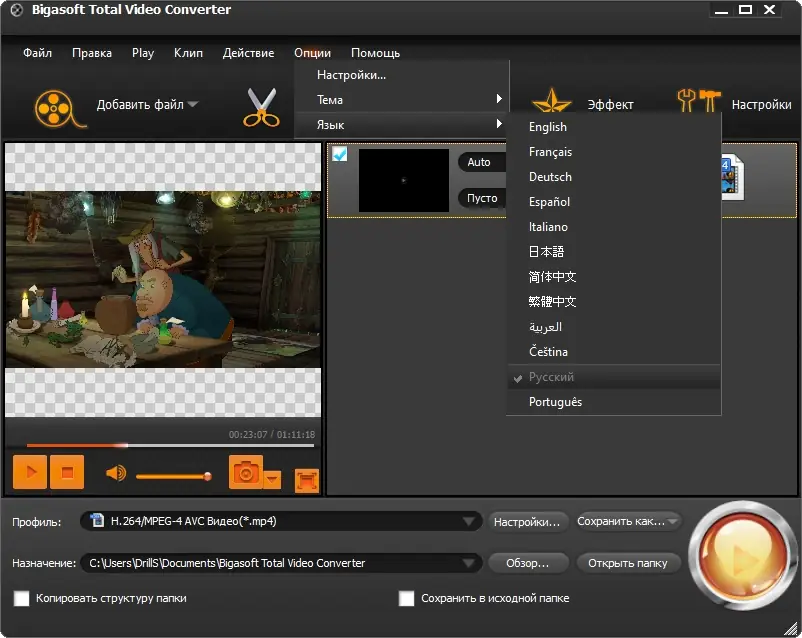Mute audio with the speaker icon
802x638 pixels.
(x=116, y=473)
